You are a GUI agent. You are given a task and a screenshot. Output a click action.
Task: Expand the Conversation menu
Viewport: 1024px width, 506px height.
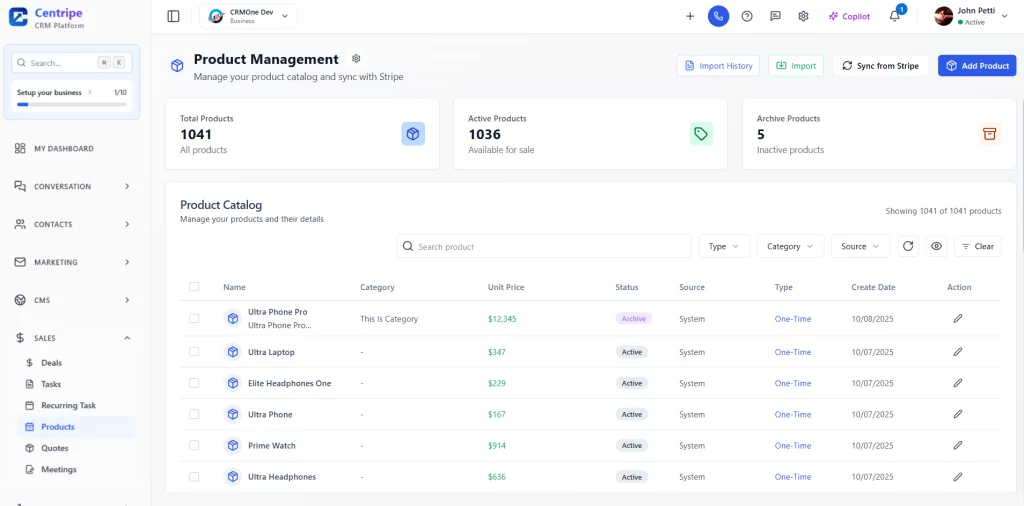point(72,186)
